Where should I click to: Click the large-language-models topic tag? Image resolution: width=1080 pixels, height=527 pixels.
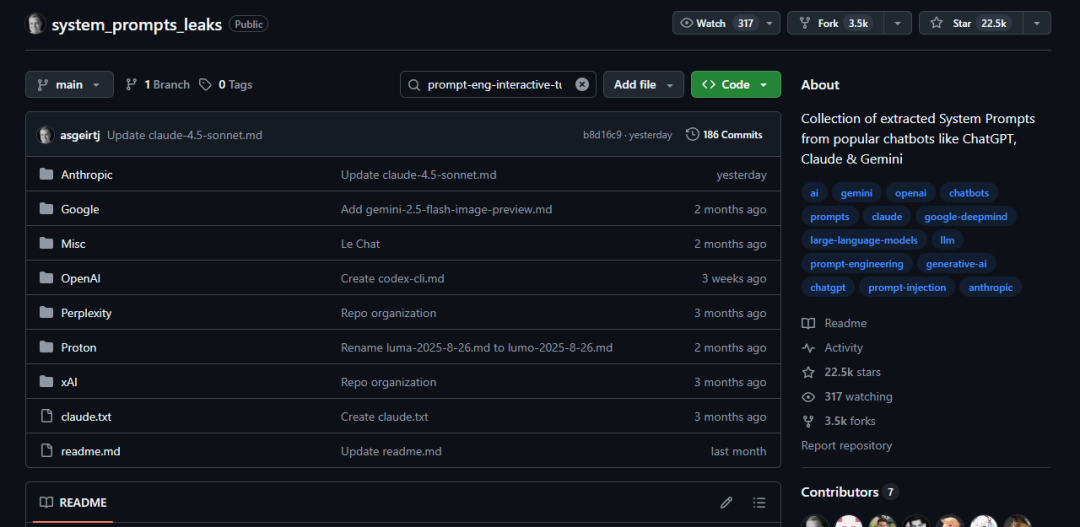pos(864,240)
